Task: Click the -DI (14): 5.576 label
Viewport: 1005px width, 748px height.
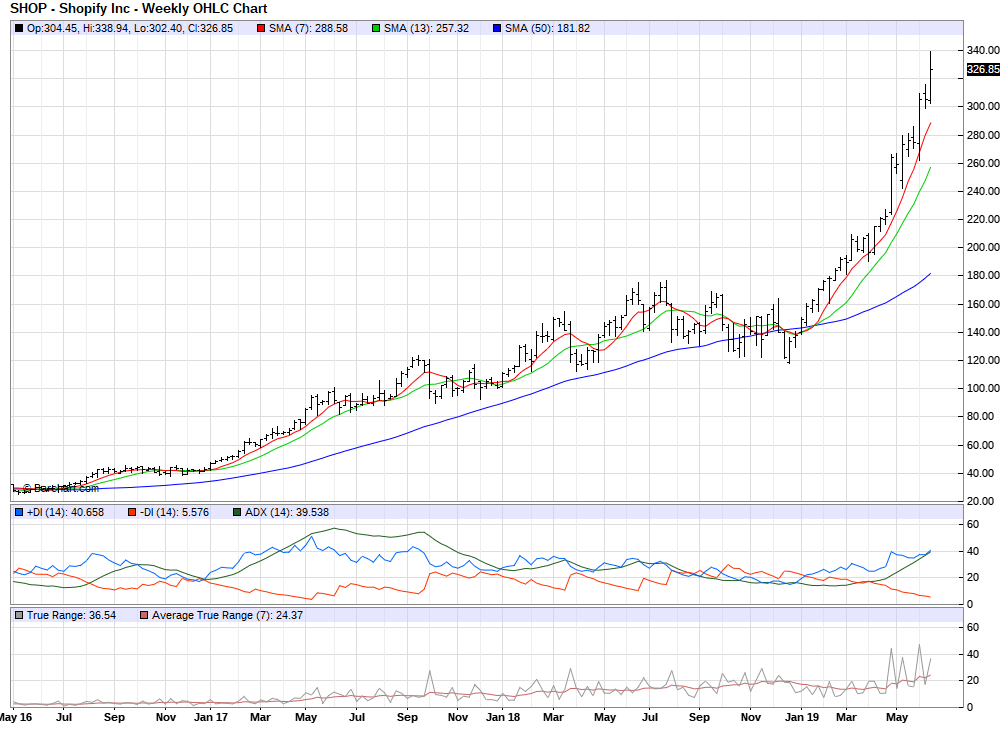Action: [x=174, y=512]
